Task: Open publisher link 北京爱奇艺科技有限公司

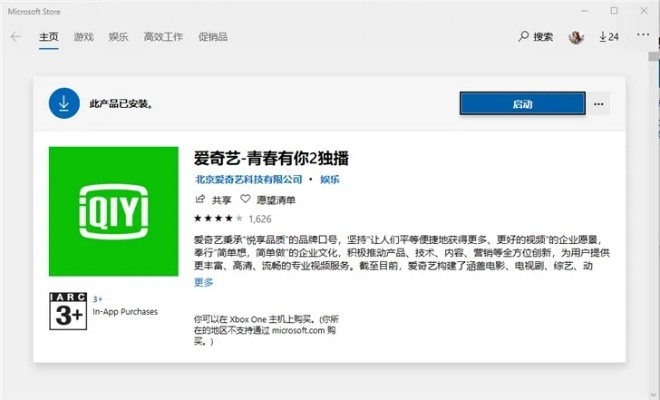Action: (x=248, y=180)
